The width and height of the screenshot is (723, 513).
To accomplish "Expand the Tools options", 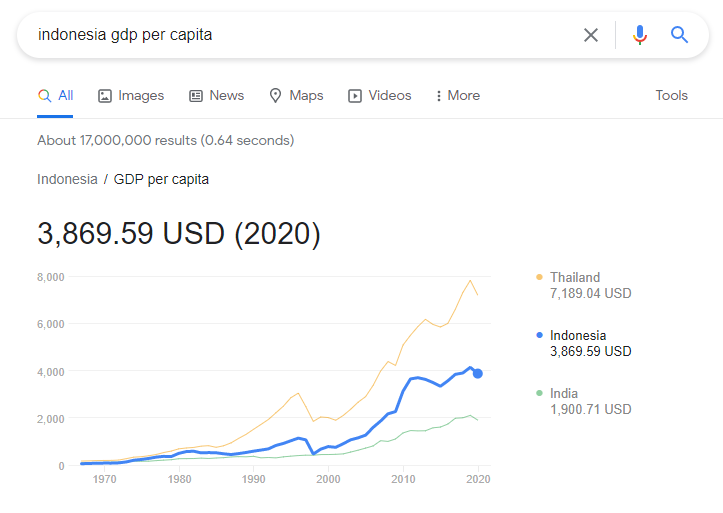I will coord(671,96).
